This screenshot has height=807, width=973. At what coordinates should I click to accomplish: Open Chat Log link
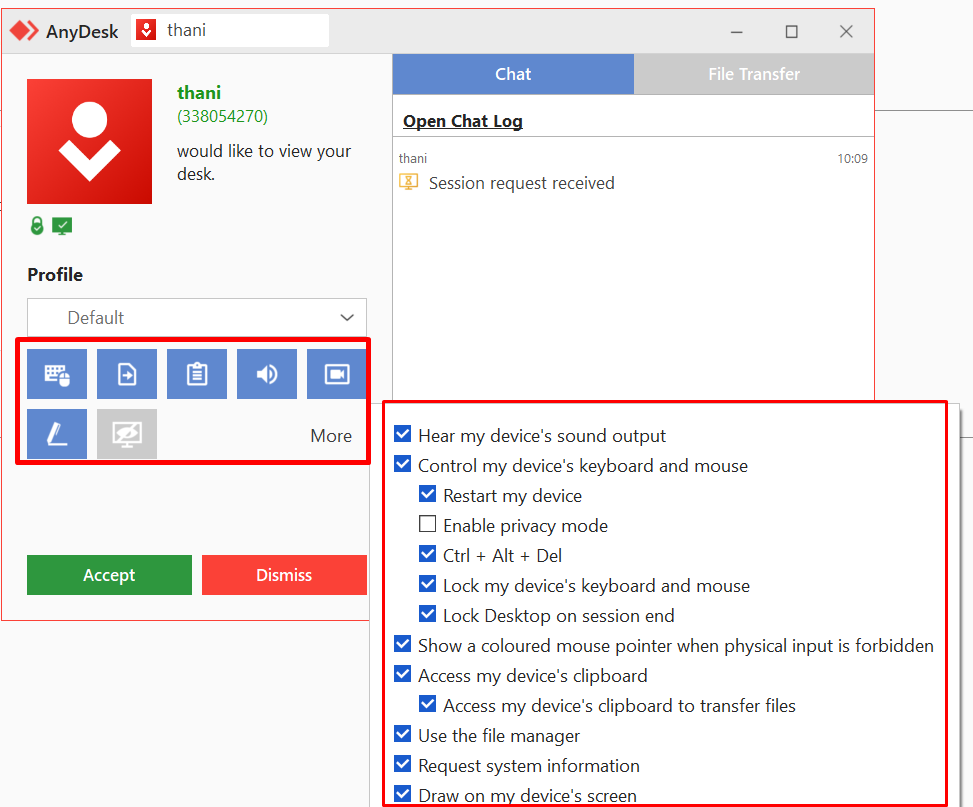coord(463,121)
